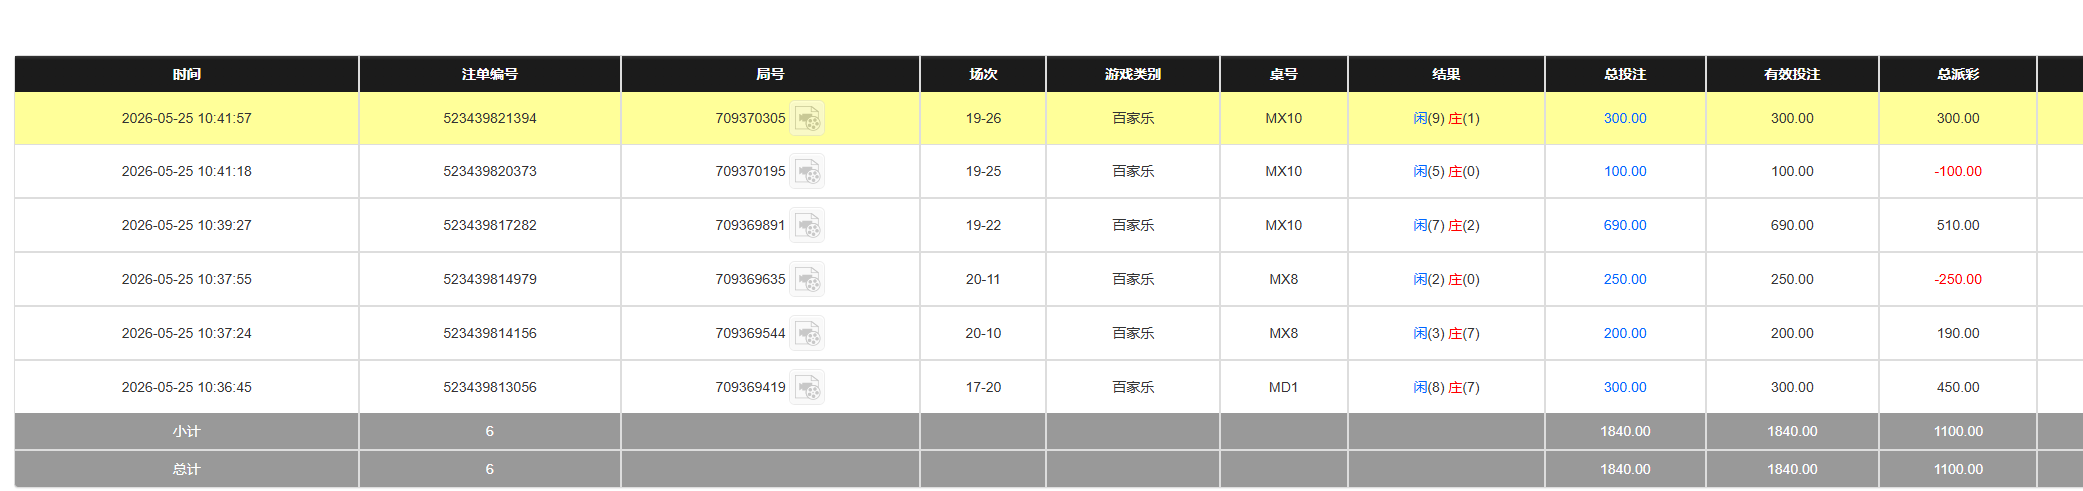
Task: Open video replay icon for round 709369419
Action: 807,388
